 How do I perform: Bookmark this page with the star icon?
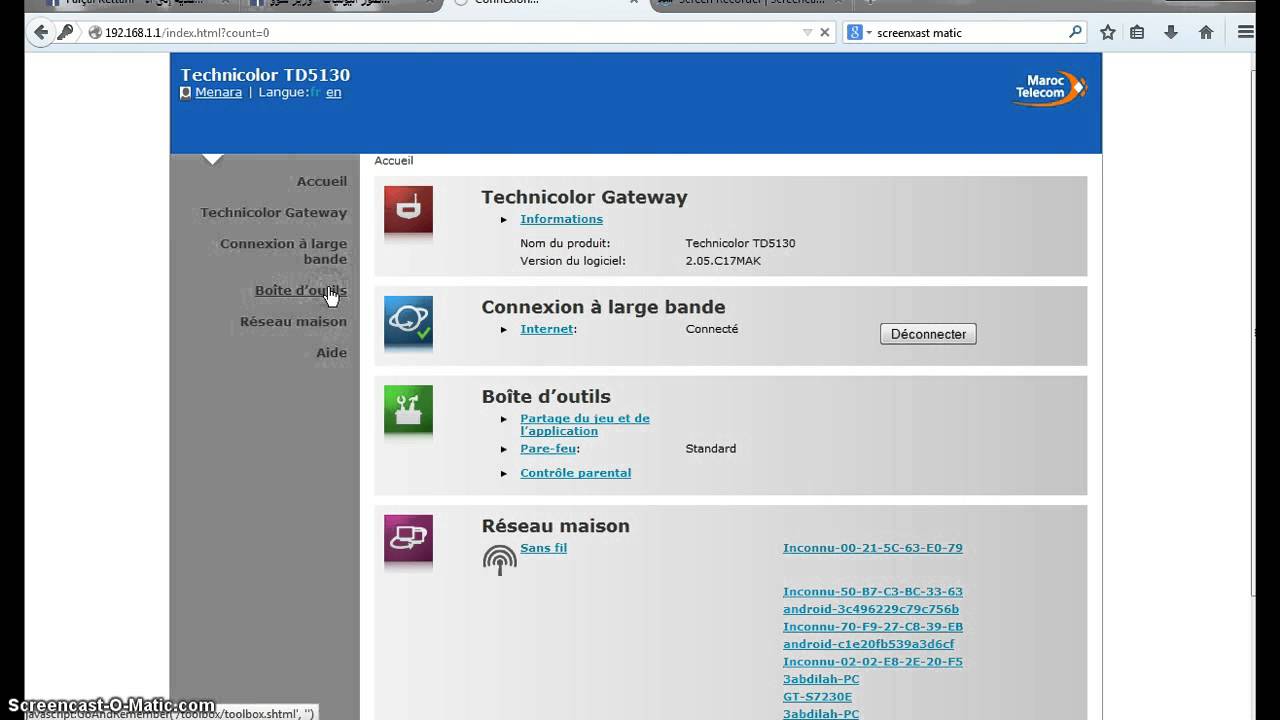[x=1108, y=32]
